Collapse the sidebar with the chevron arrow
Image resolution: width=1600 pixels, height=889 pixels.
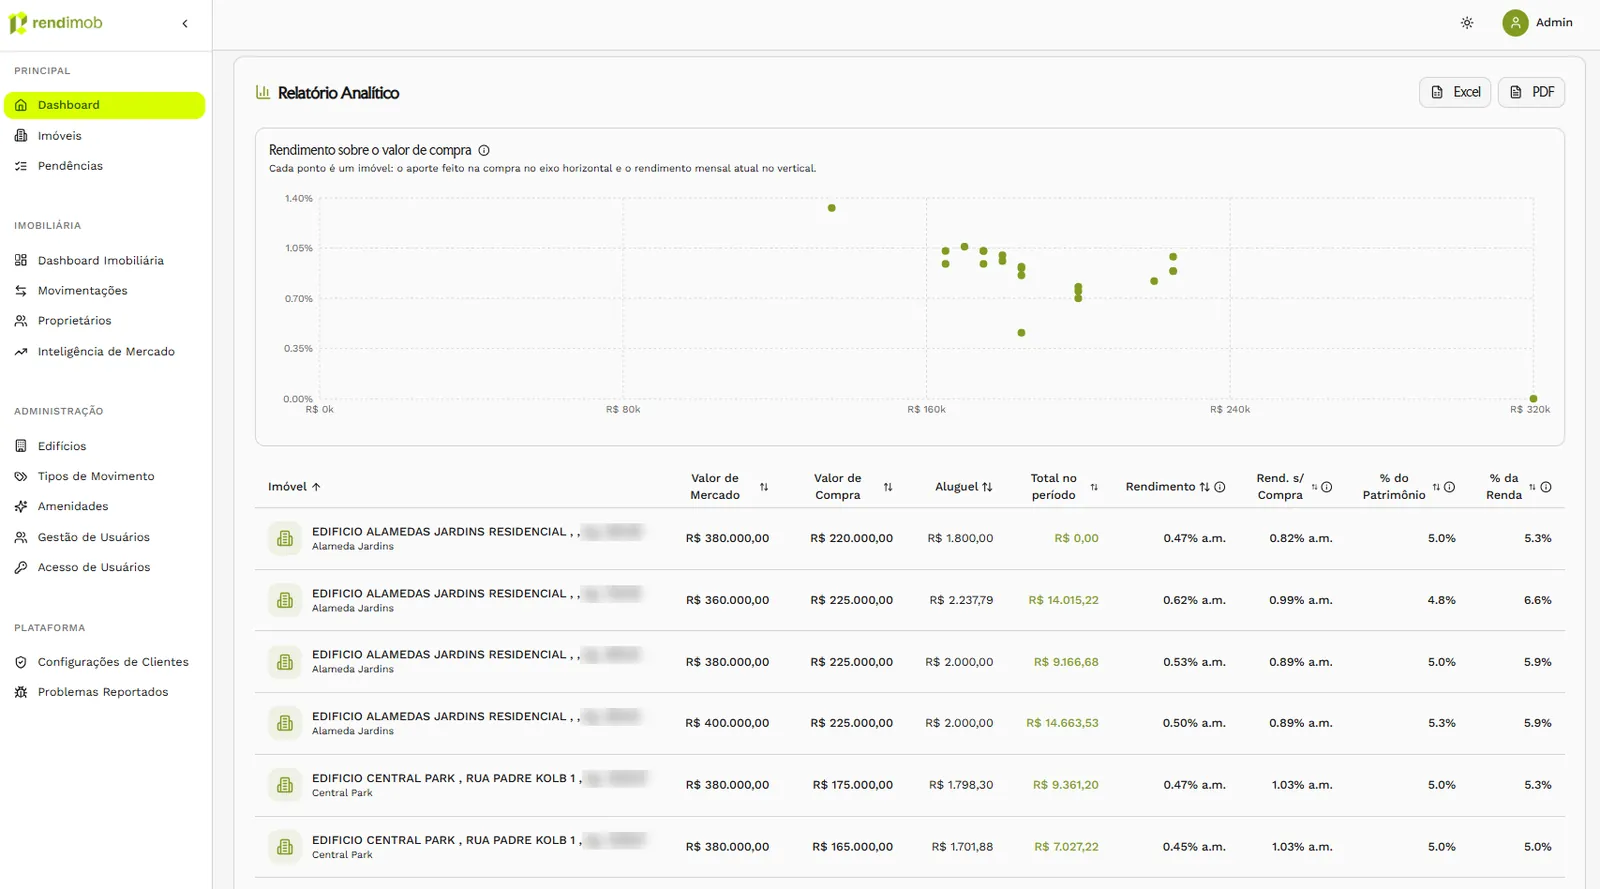185,24
